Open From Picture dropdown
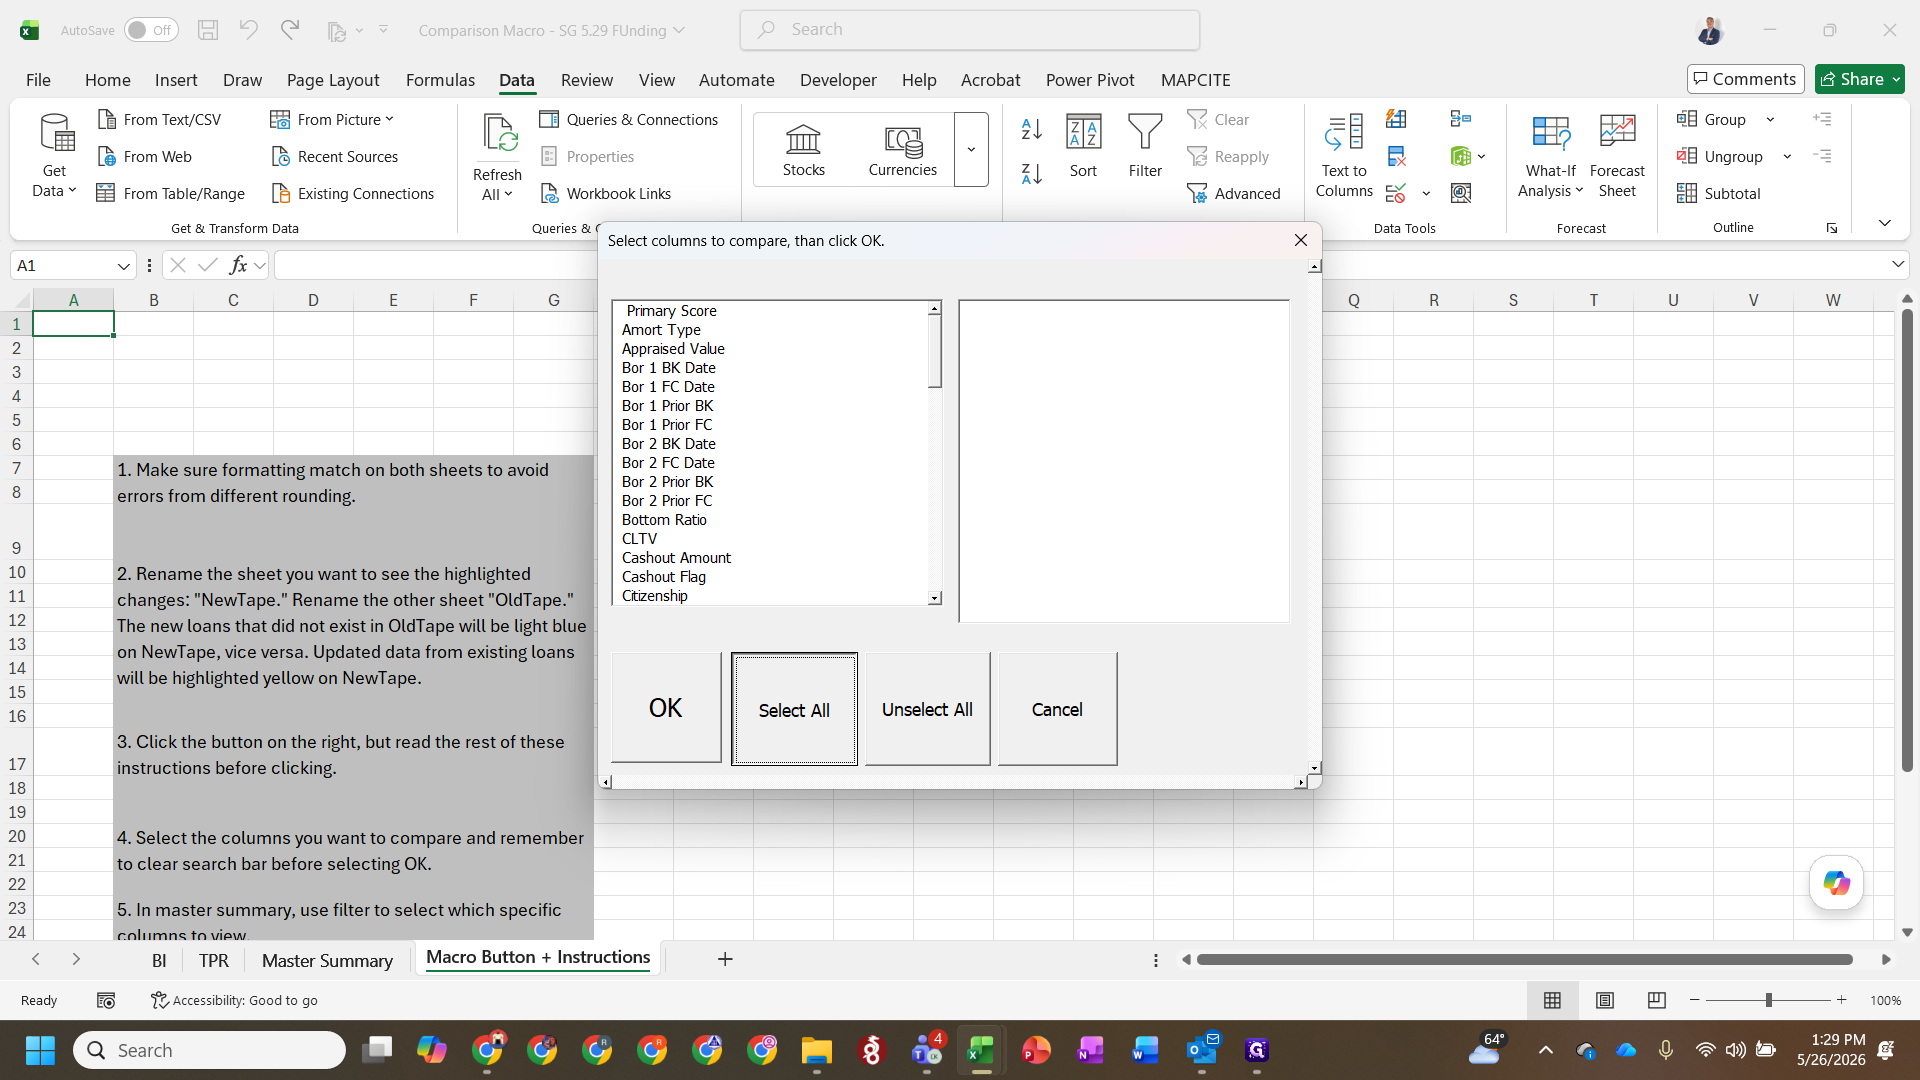This screenshot has width=1920, height=1080. pyautogui.click(x=332, y=119)
